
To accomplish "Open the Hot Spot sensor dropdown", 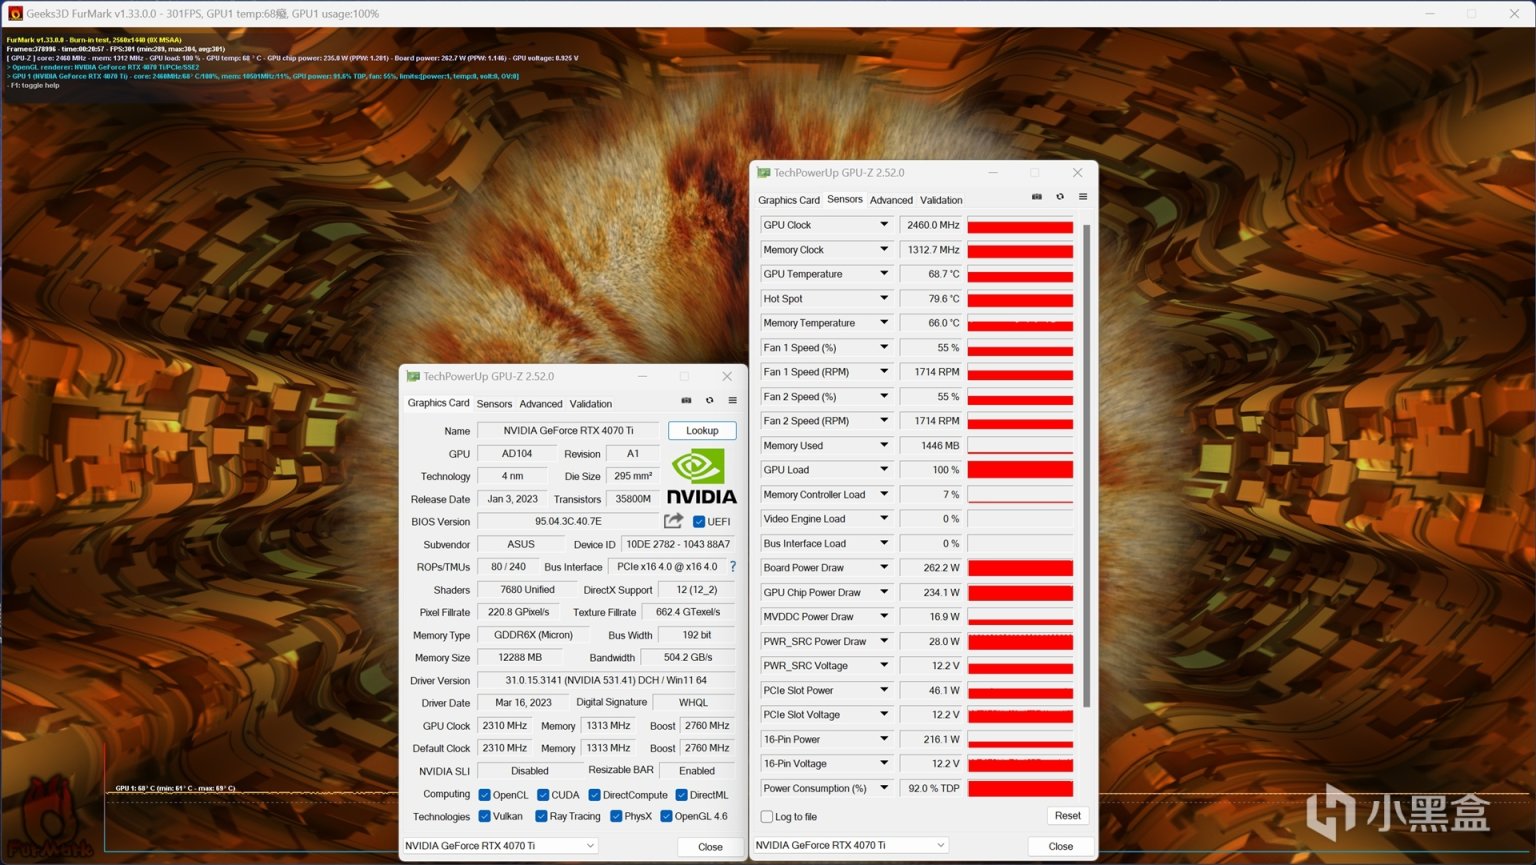I will [x=884, y=298].
